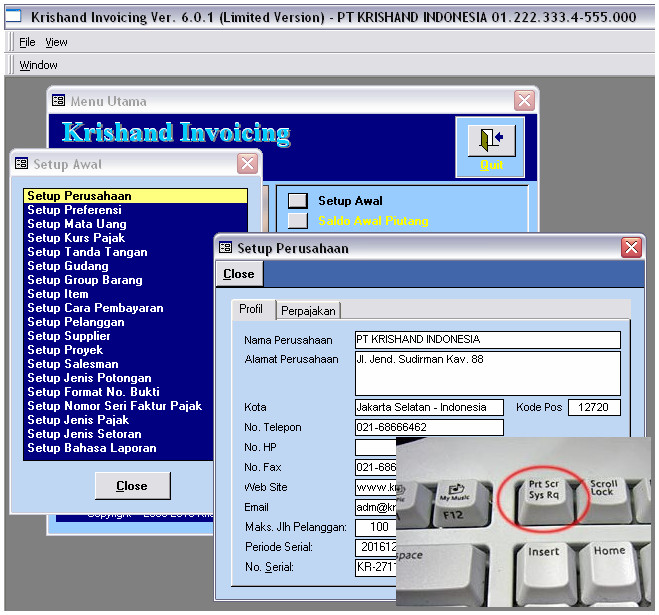
Task: Click the Kode Pos input field
Action: pos(594,407)
